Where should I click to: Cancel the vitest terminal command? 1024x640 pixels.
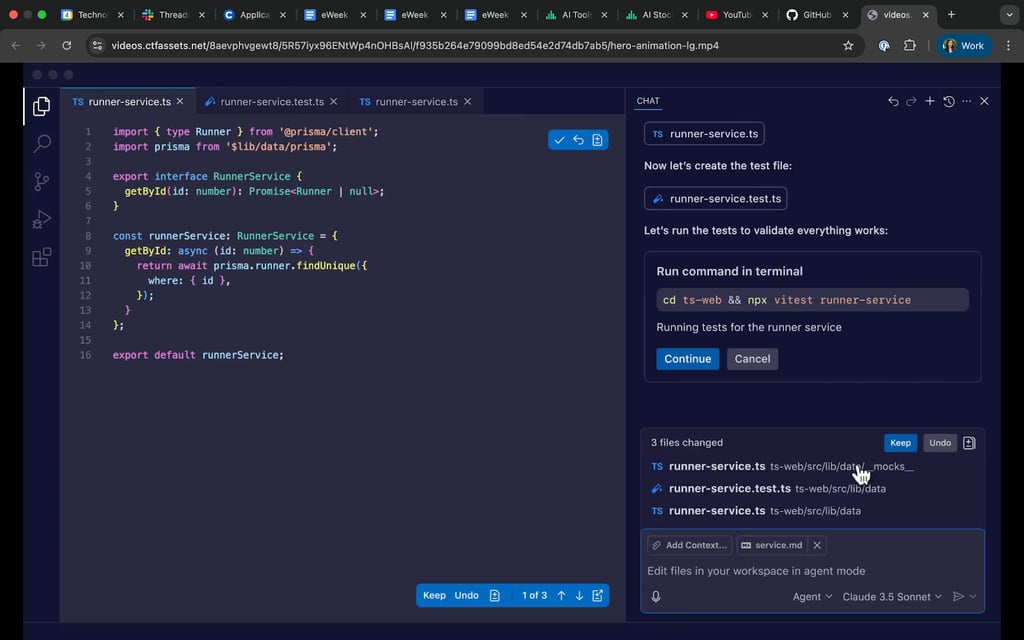coord(752,358)
